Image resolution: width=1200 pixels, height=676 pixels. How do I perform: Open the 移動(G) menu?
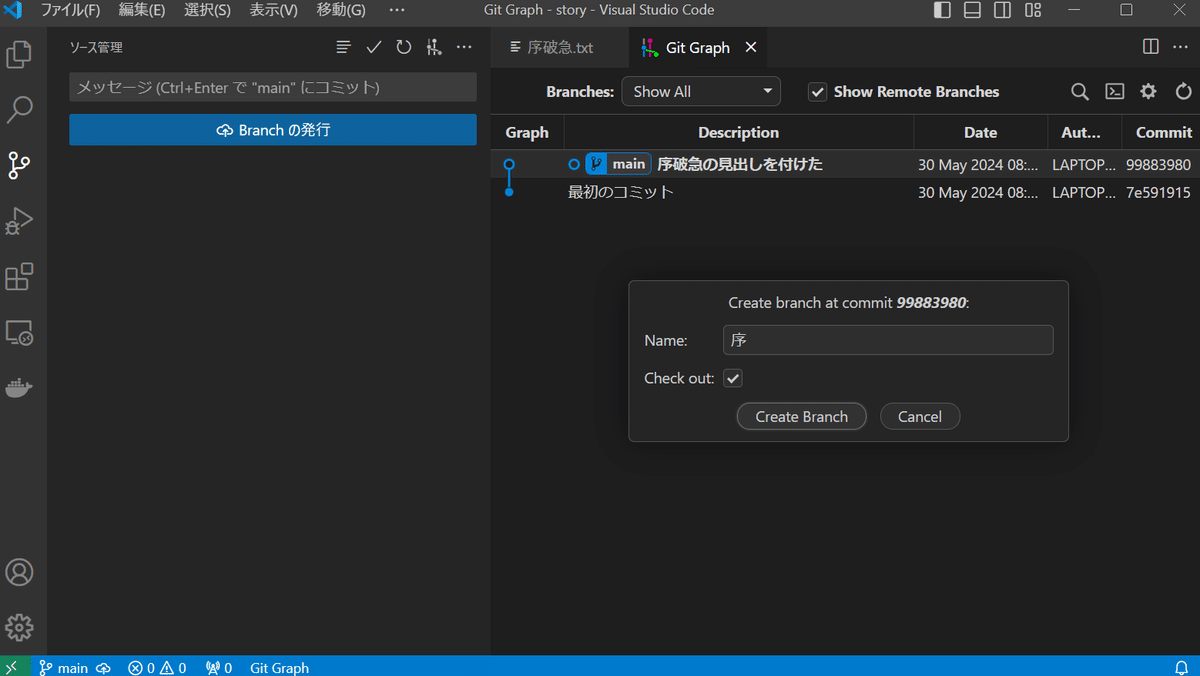[341, 10]
